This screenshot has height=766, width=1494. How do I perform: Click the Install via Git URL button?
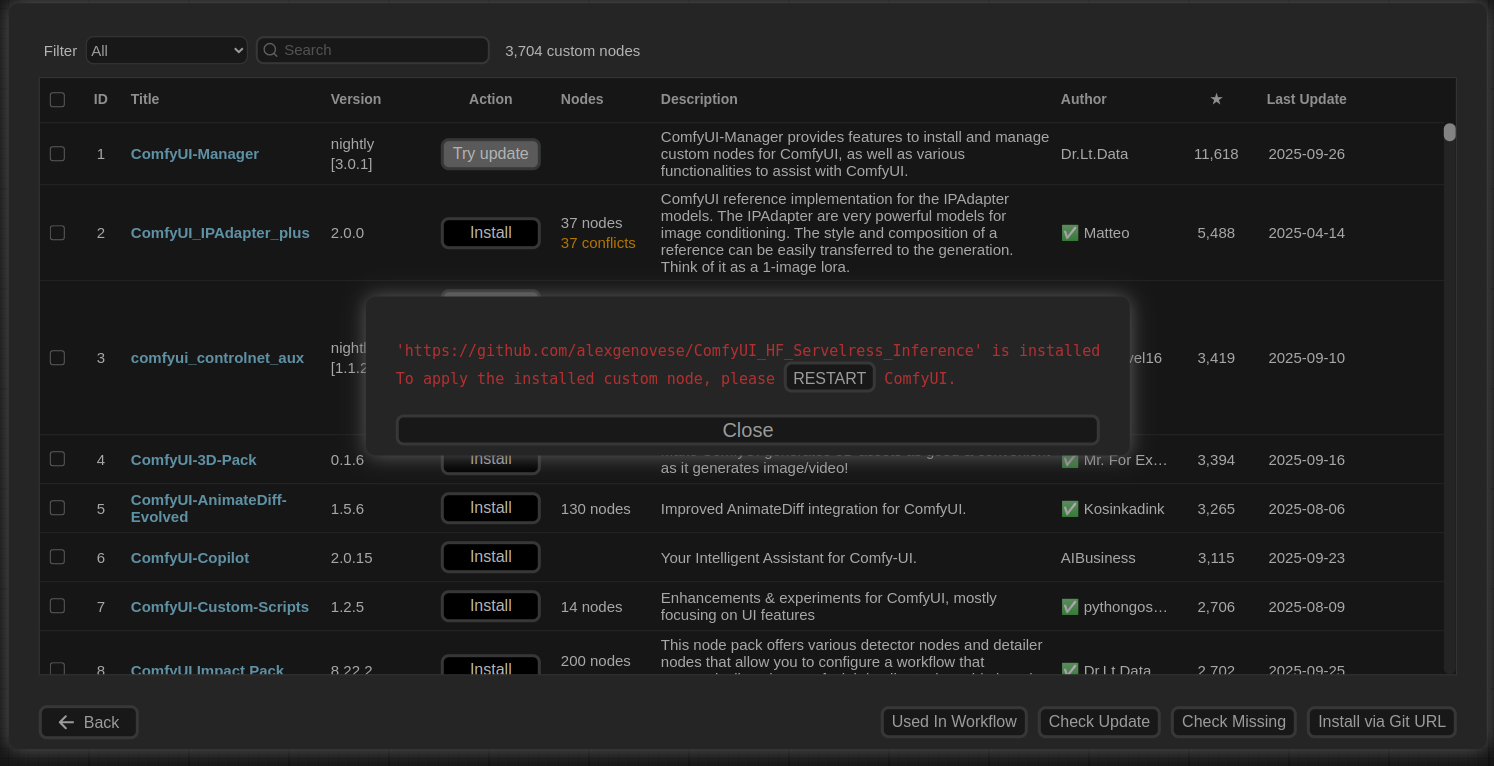coord(1381,722)
